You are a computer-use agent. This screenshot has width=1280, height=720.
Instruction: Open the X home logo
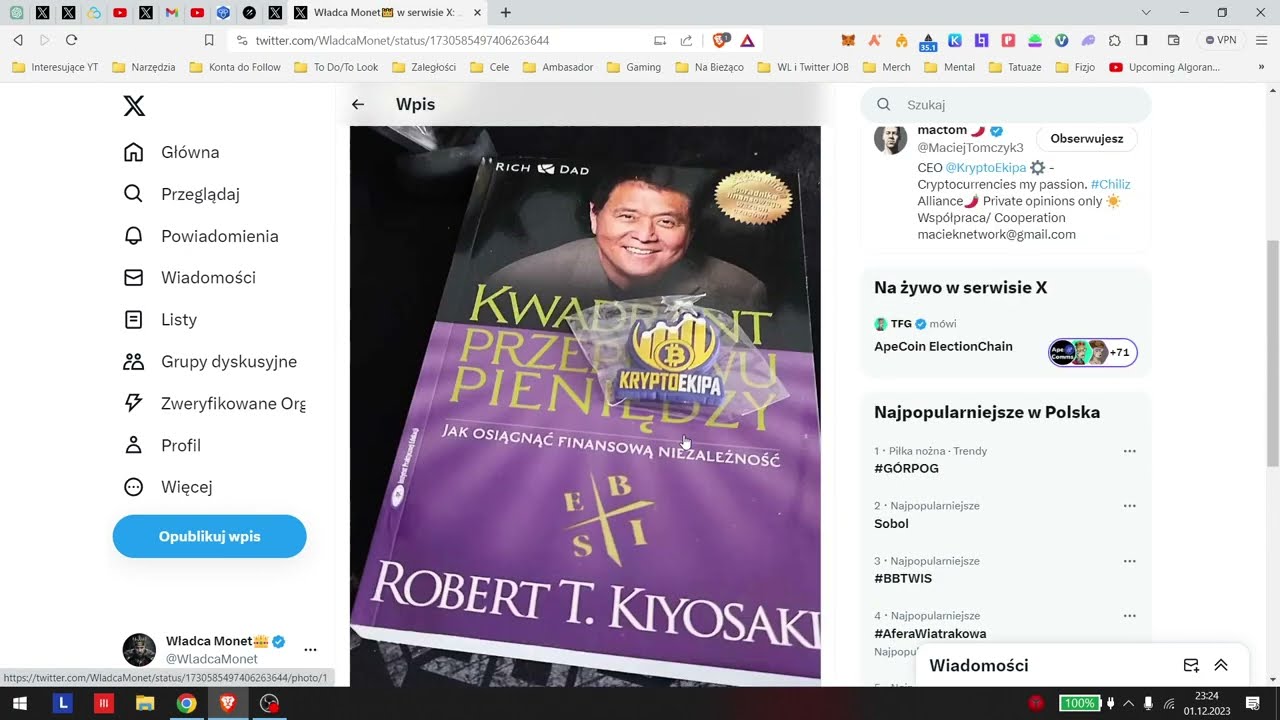(134, 106)
